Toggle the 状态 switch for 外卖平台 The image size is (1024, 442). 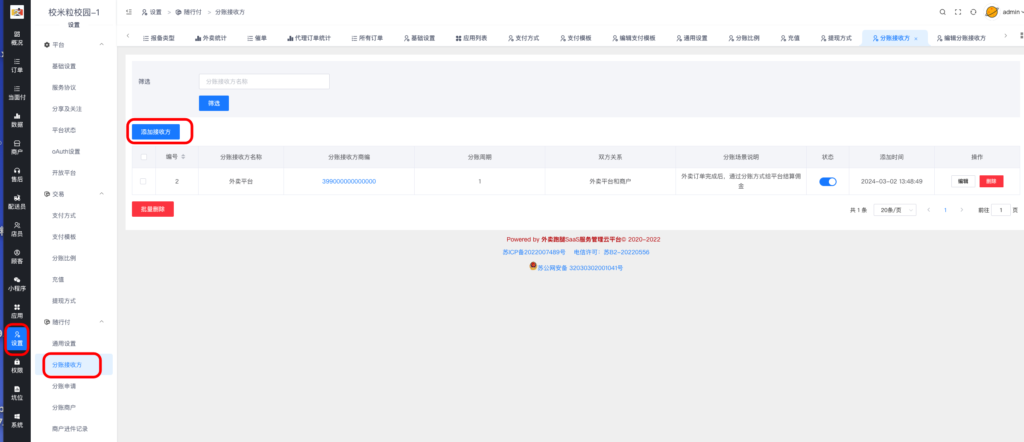click(828, 182)
